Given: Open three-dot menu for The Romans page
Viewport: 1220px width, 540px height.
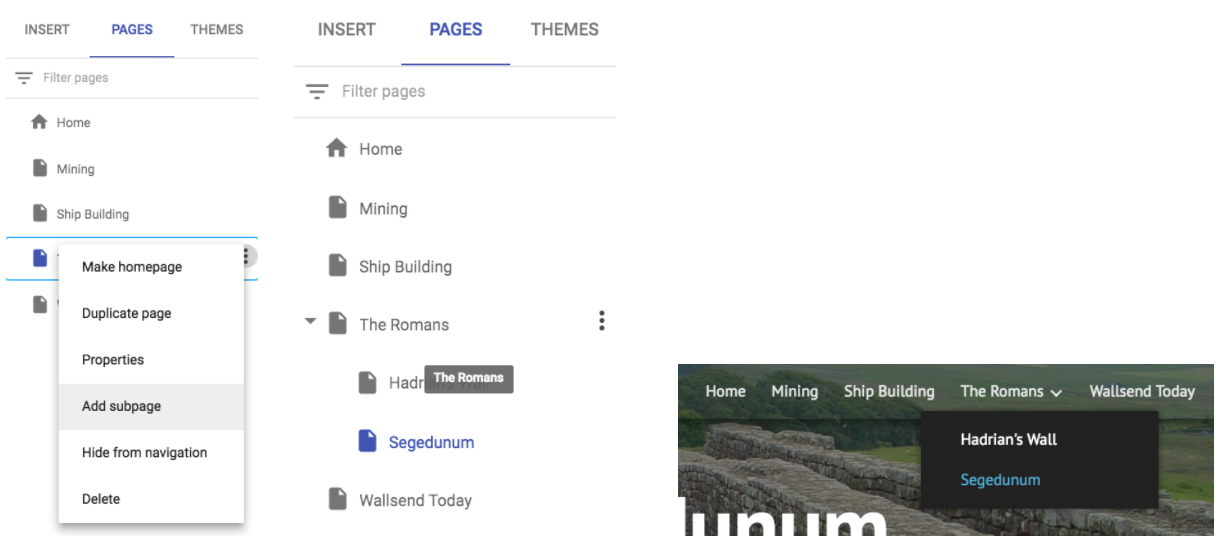Looking at the screenshot, I should click(601, 321).
